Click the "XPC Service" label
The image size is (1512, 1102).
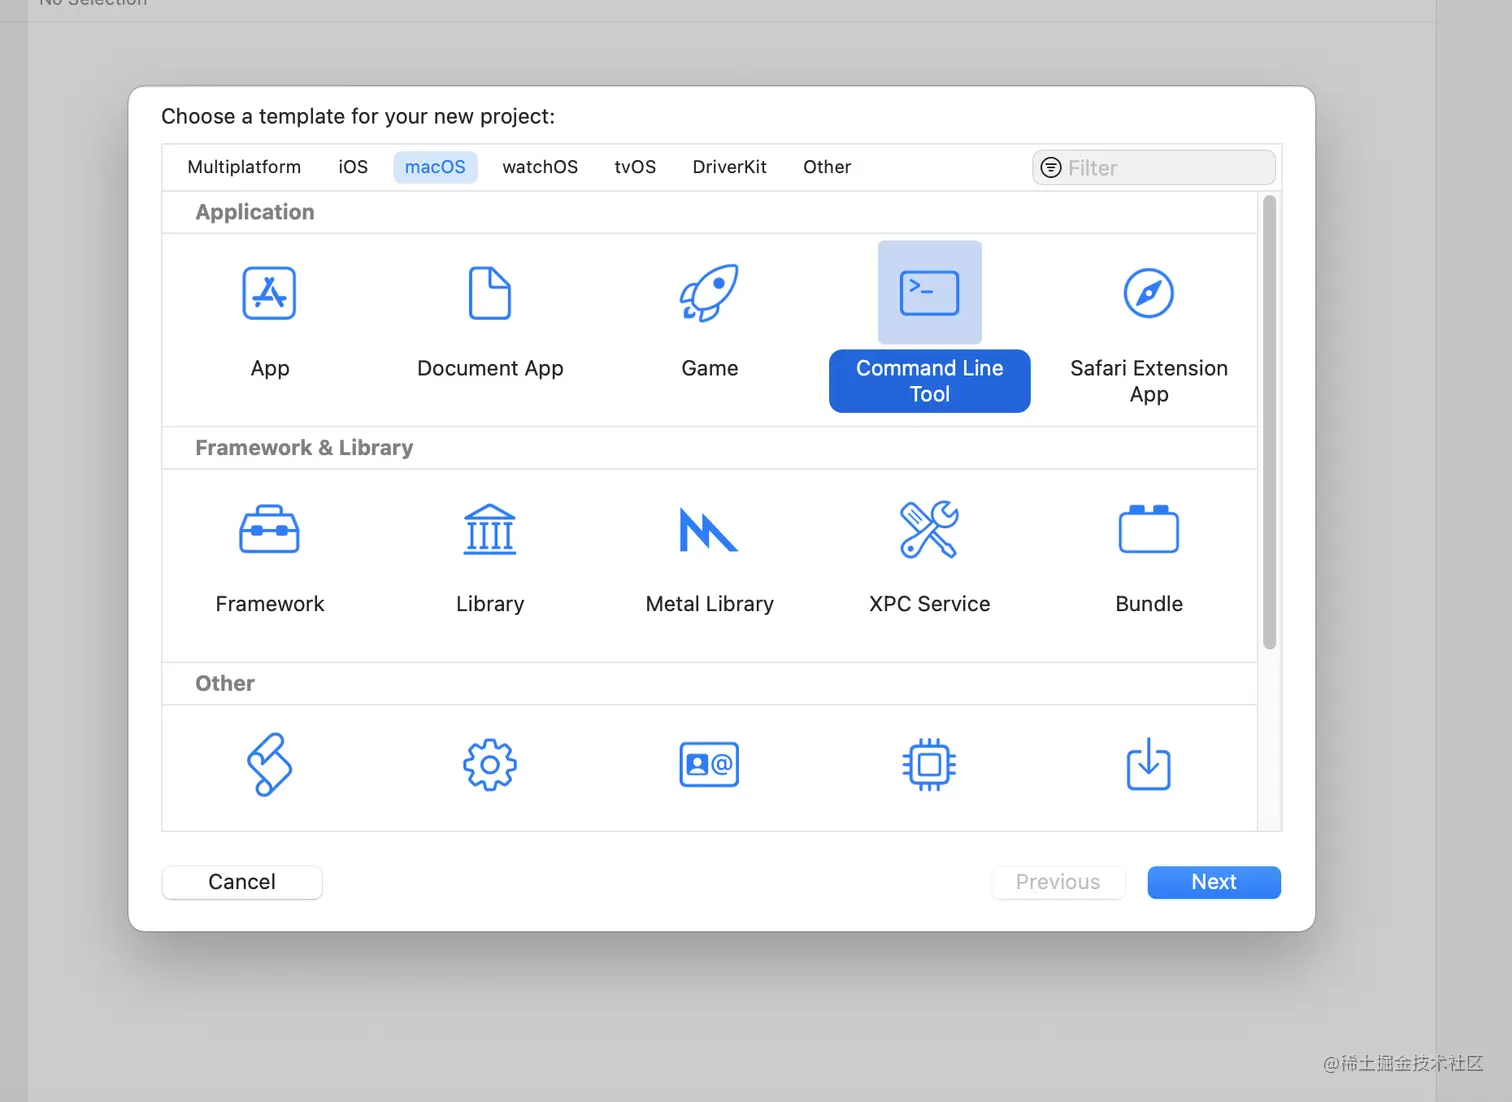pyautogui.click(x=929, y=604)
